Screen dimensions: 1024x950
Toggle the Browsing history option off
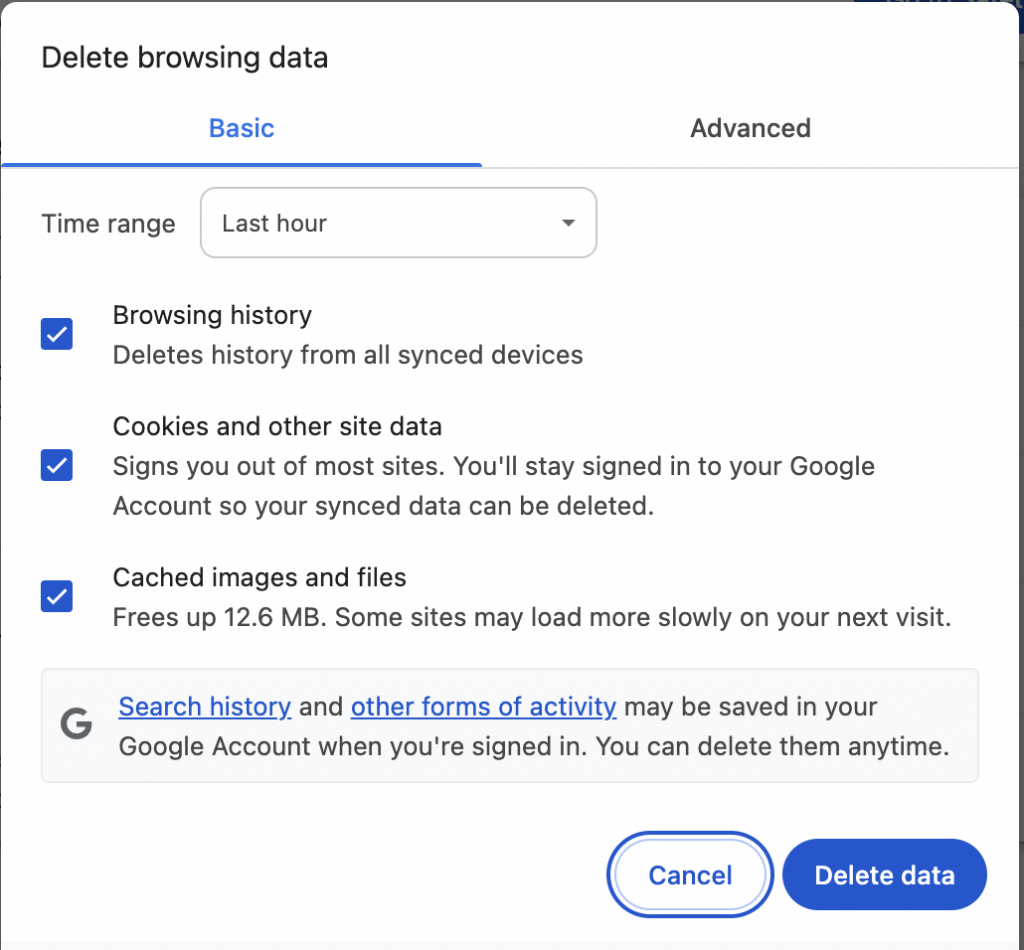56,334
